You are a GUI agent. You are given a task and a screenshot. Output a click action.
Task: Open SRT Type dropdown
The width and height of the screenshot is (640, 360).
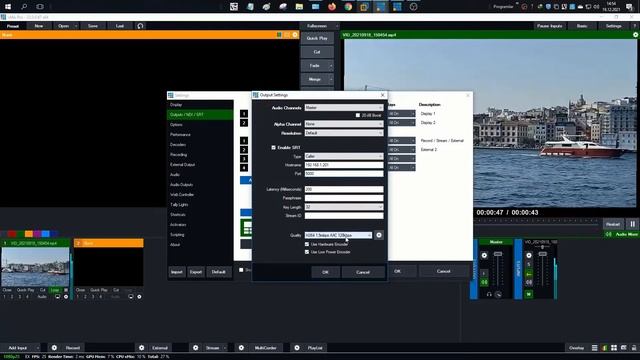(x=344, y=156)
